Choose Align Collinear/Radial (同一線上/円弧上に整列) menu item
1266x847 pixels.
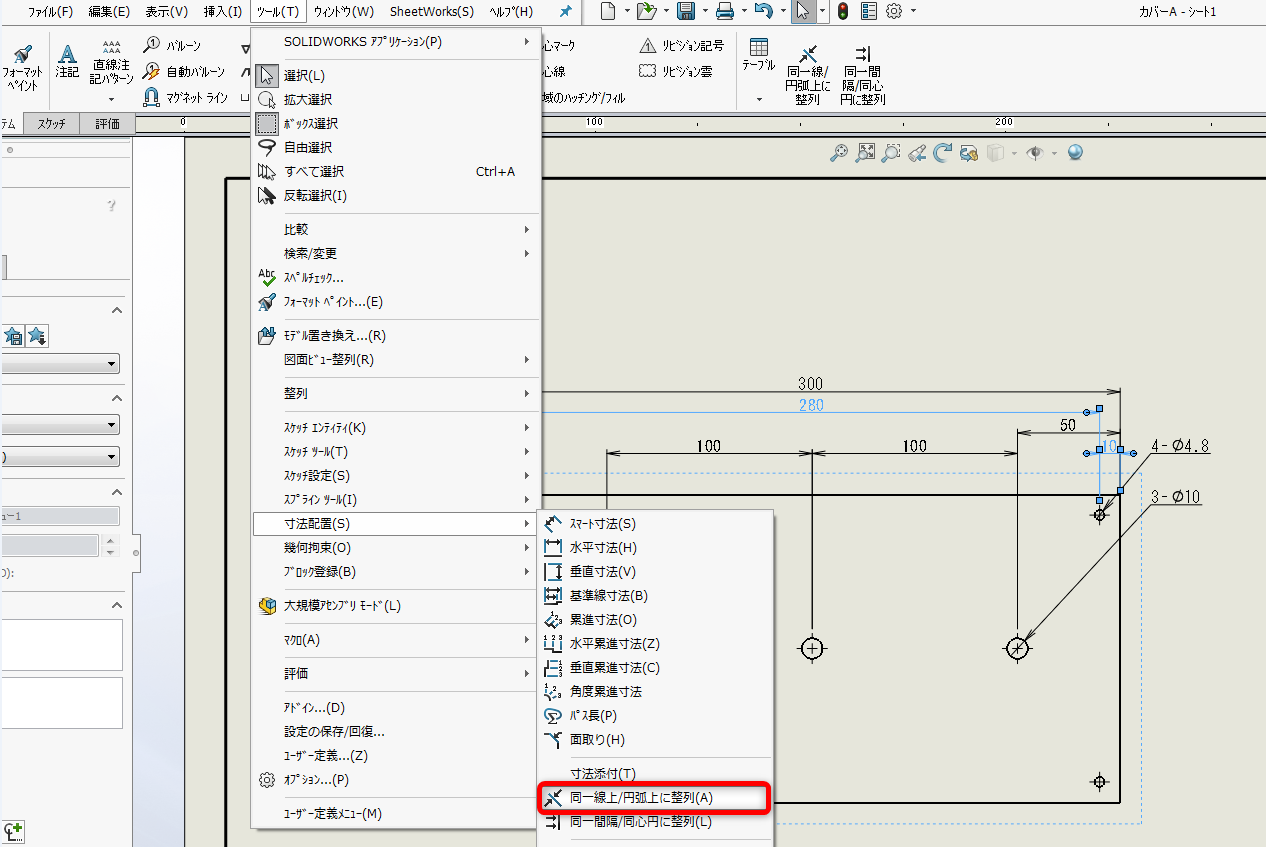coord(641,798)
